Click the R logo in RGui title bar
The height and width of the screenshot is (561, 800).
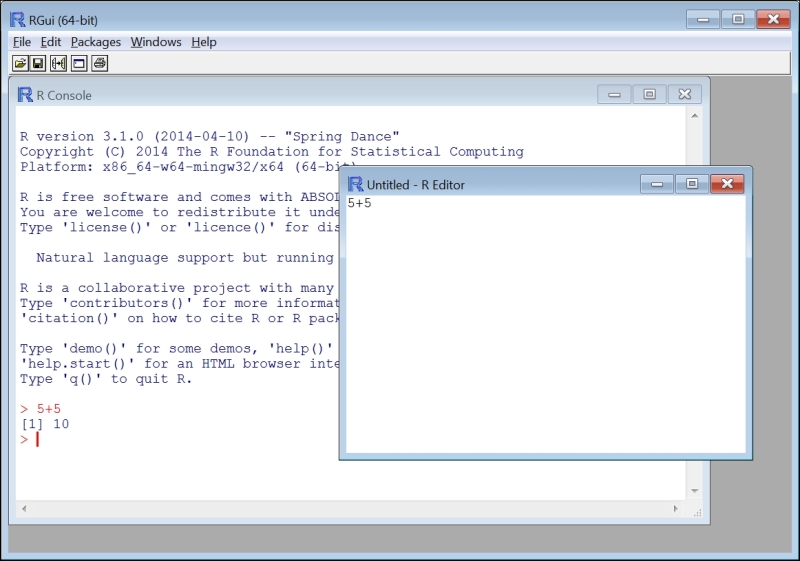coord(17,20)
